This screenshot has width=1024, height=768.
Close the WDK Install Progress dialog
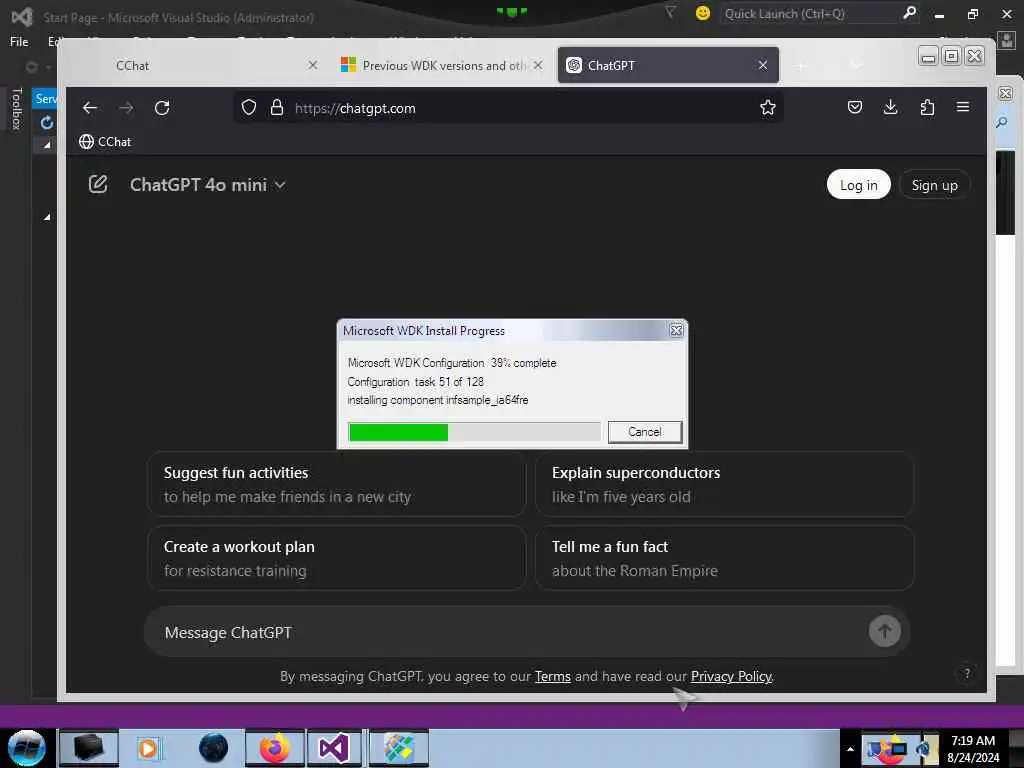[676, 330]
